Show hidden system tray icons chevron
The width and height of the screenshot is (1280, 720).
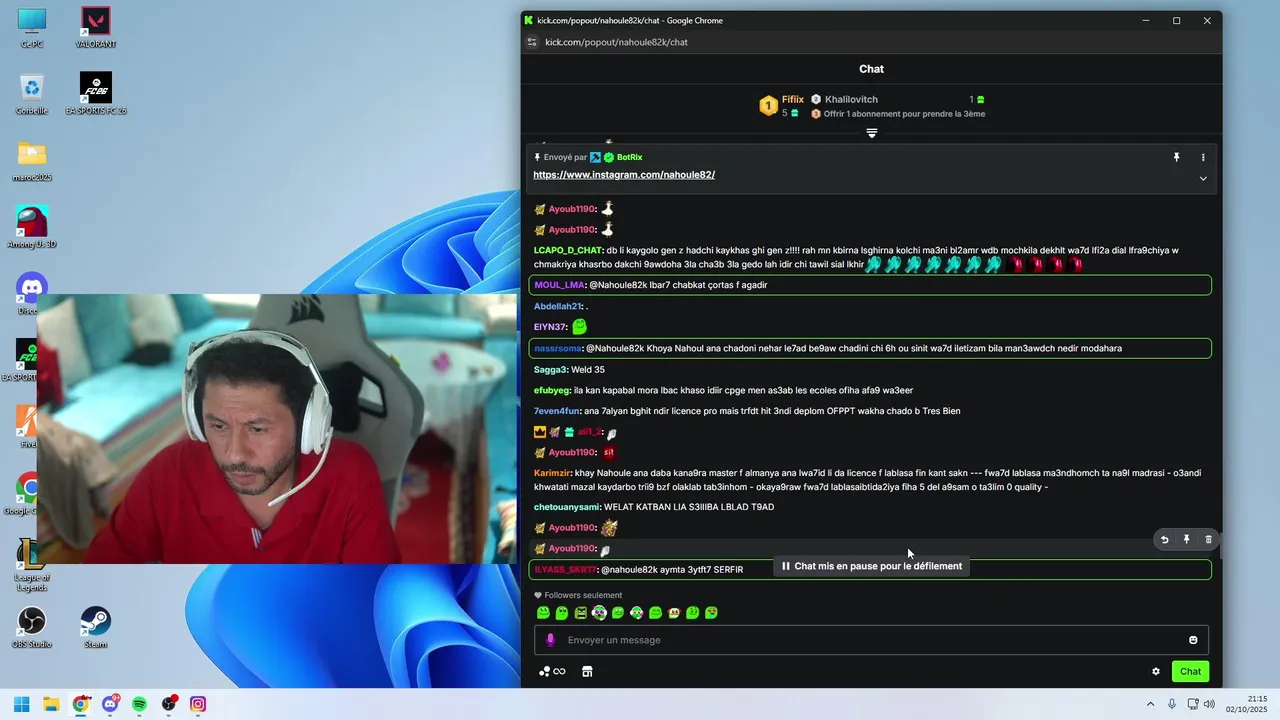point(1150,704)
